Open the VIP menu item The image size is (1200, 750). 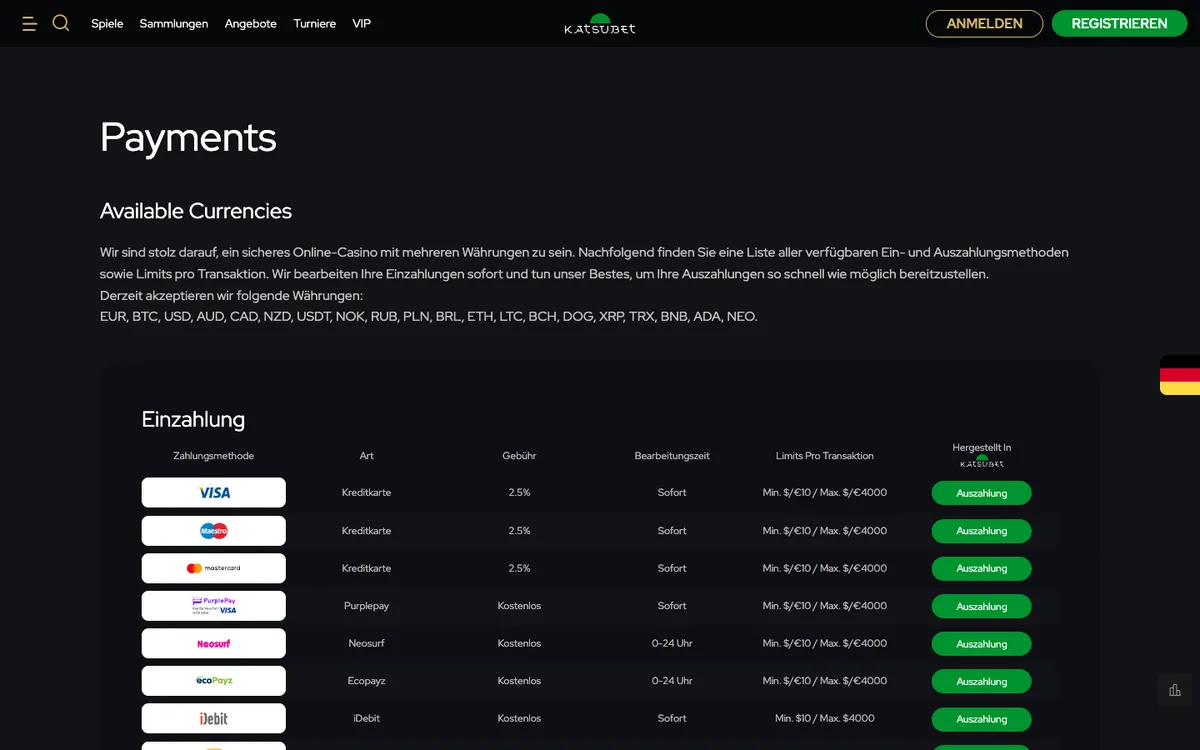pos(362,24)
